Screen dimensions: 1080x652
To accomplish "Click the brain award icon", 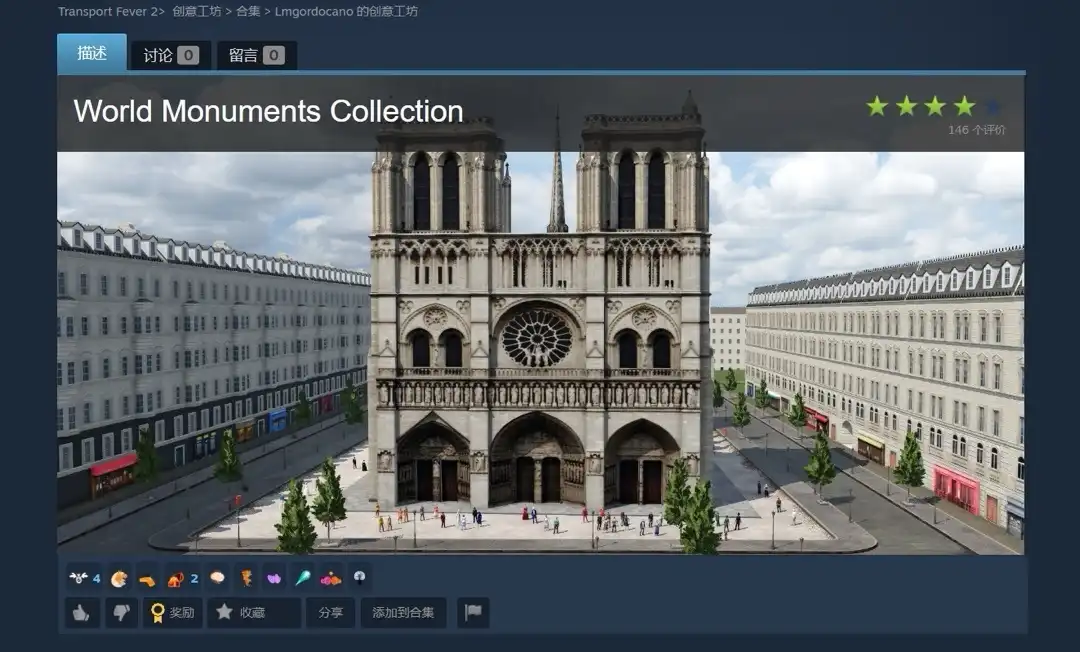I will [x=217, y=578].
